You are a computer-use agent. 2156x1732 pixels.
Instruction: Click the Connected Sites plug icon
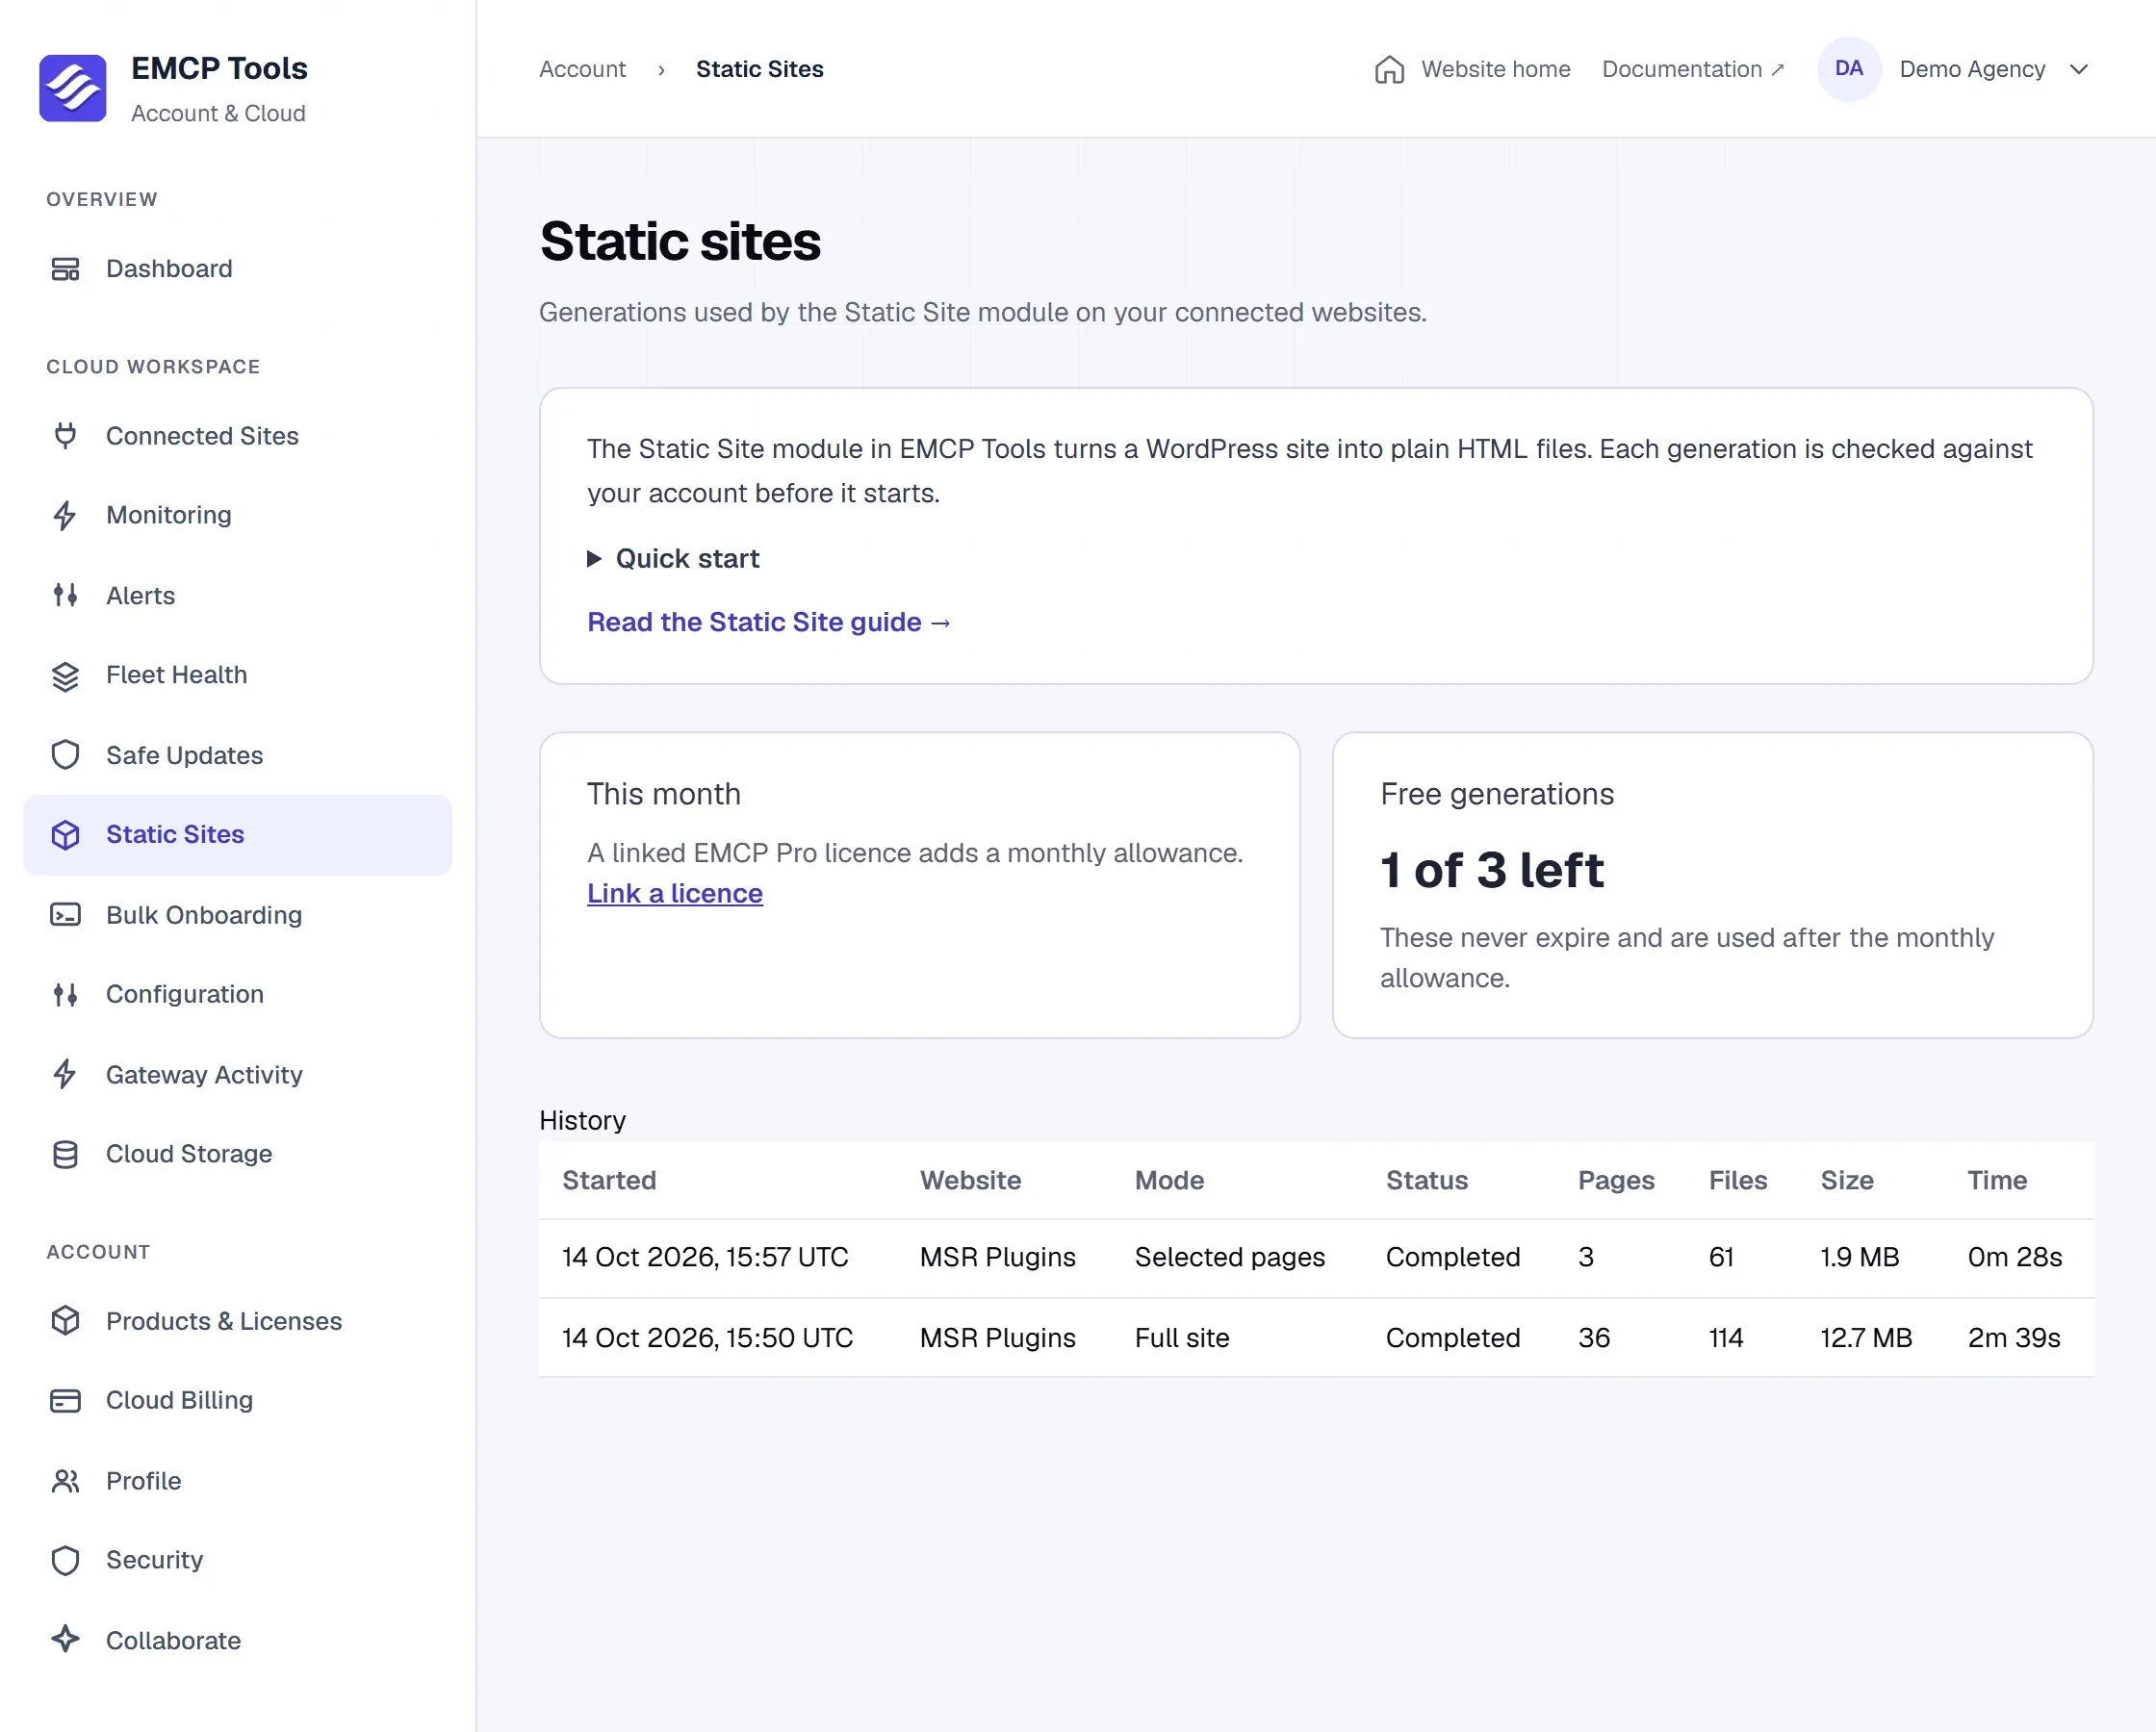coord(65,436)
